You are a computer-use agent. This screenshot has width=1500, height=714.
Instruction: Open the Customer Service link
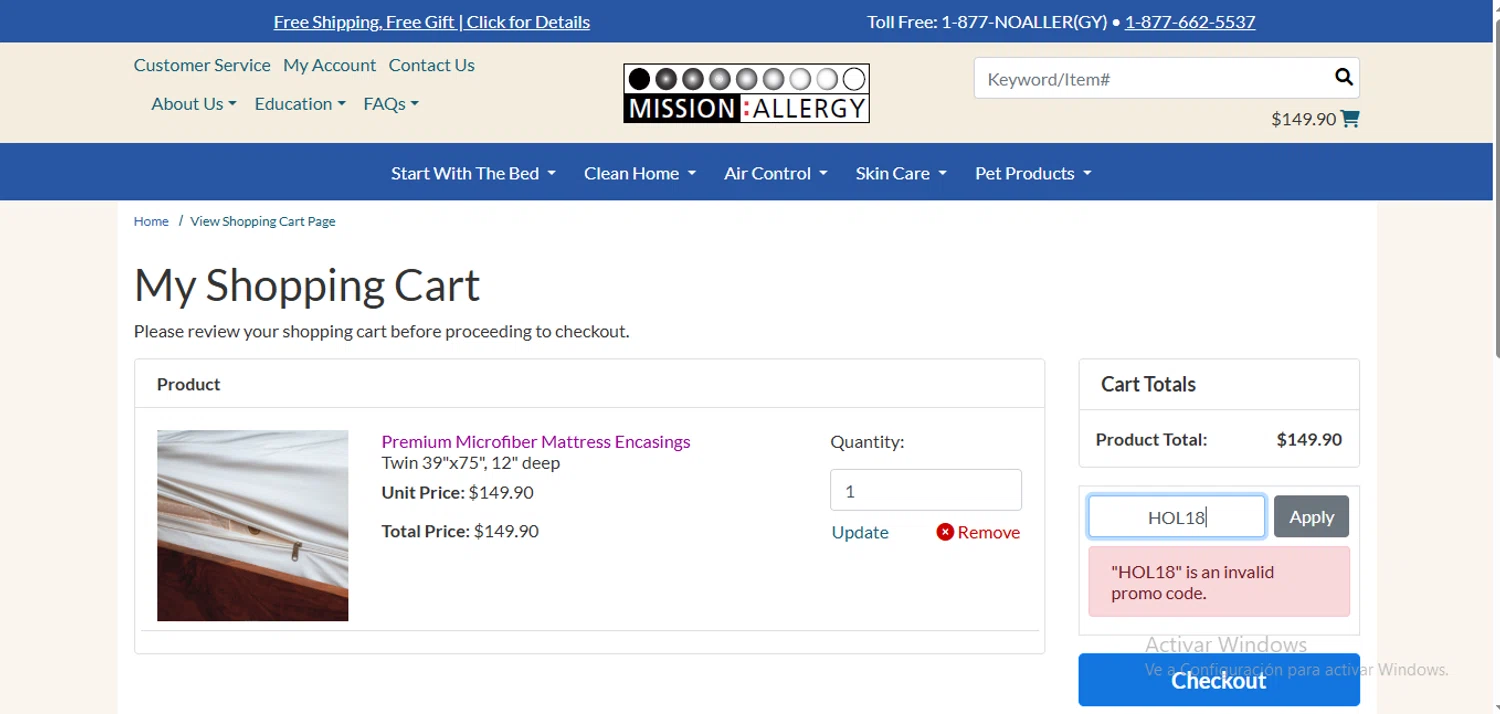pyautogui.click(x=202, y=65)
